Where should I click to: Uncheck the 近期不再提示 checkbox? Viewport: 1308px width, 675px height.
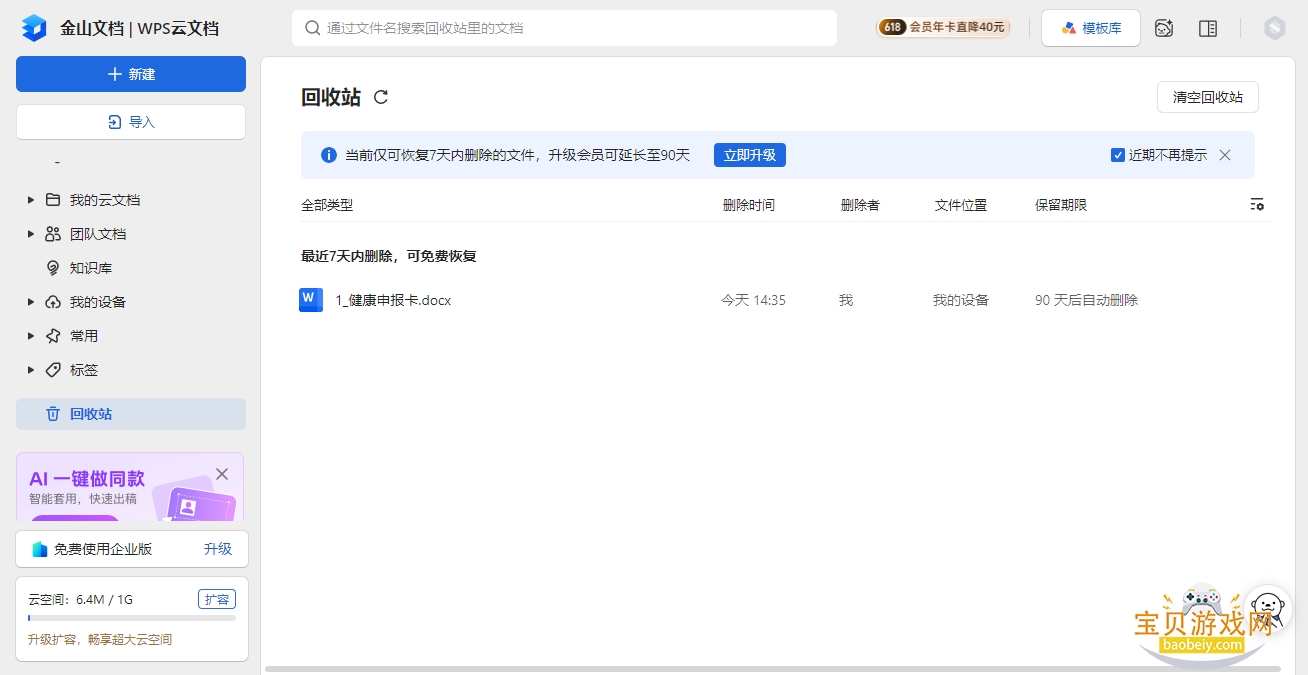click(x=1118, y=155)
